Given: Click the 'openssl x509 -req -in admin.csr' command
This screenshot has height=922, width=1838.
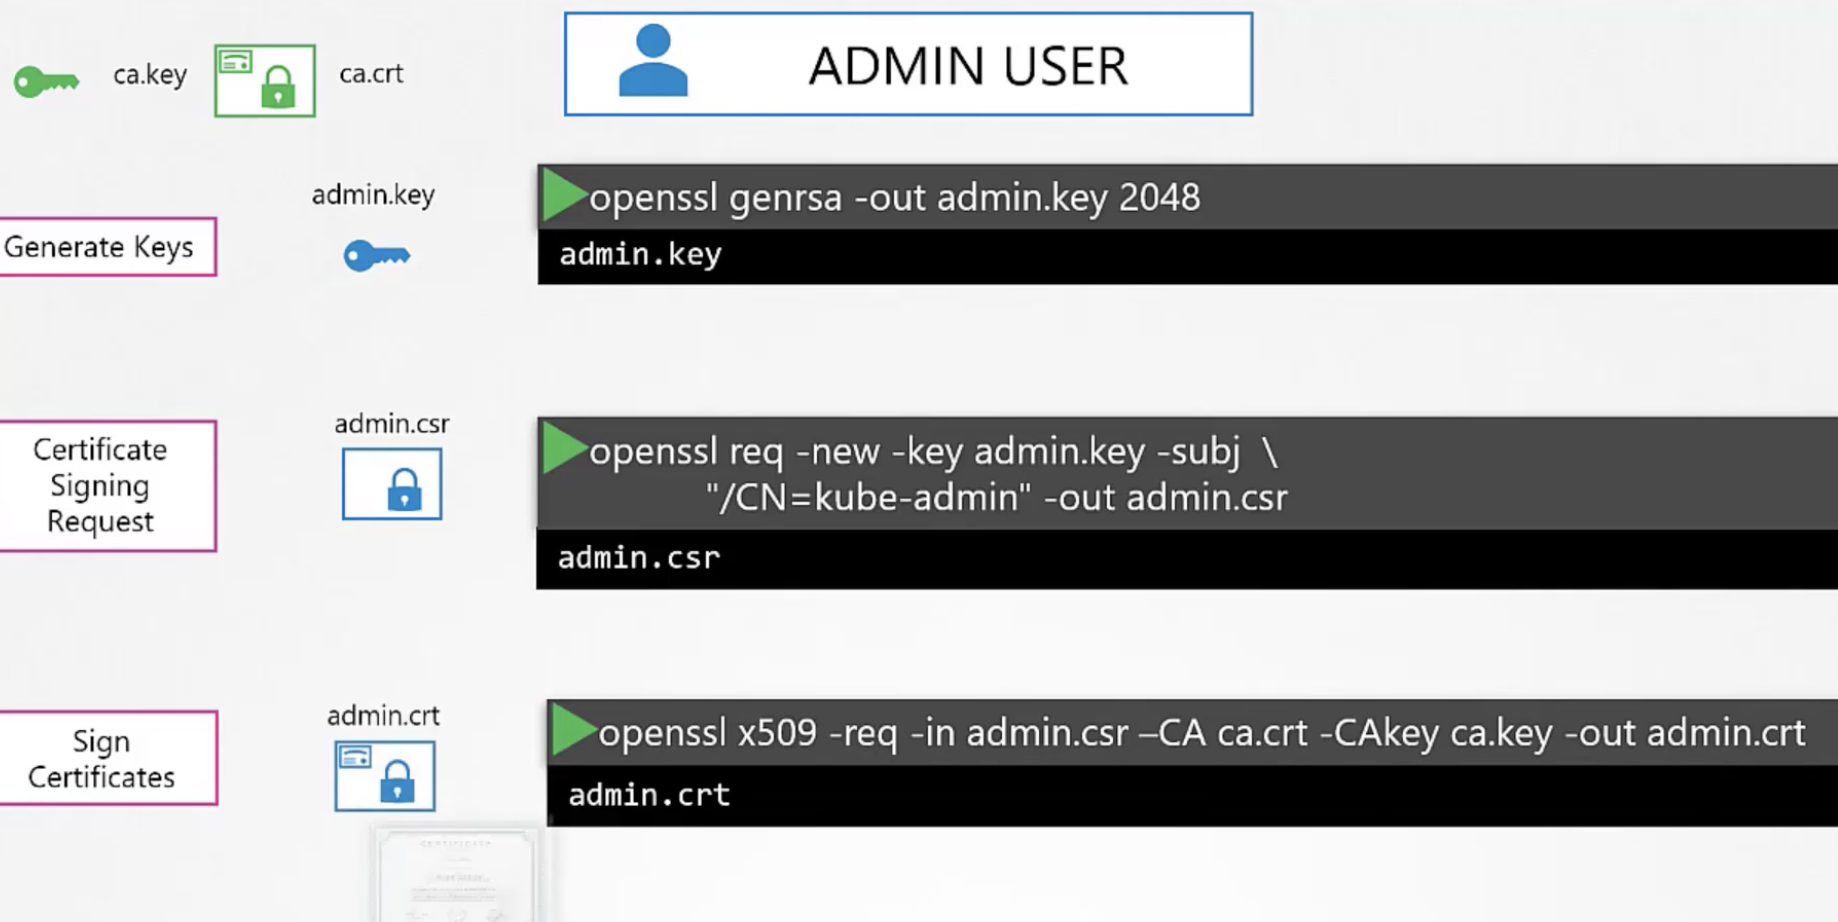Looking at the screenshot, I should (1202, 733).
